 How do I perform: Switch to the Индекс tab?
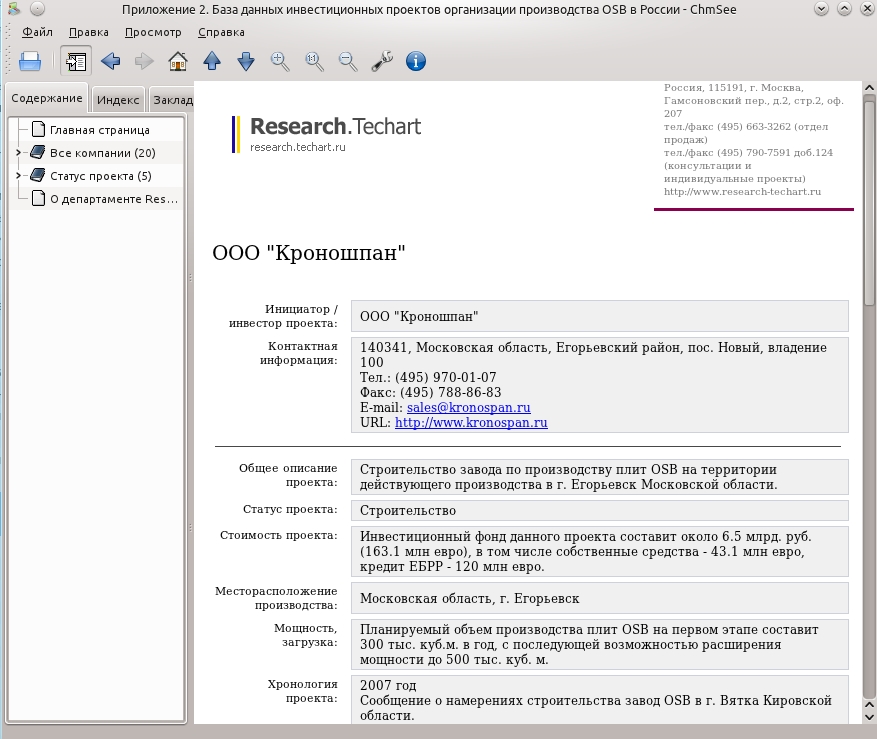click(118, 100)
